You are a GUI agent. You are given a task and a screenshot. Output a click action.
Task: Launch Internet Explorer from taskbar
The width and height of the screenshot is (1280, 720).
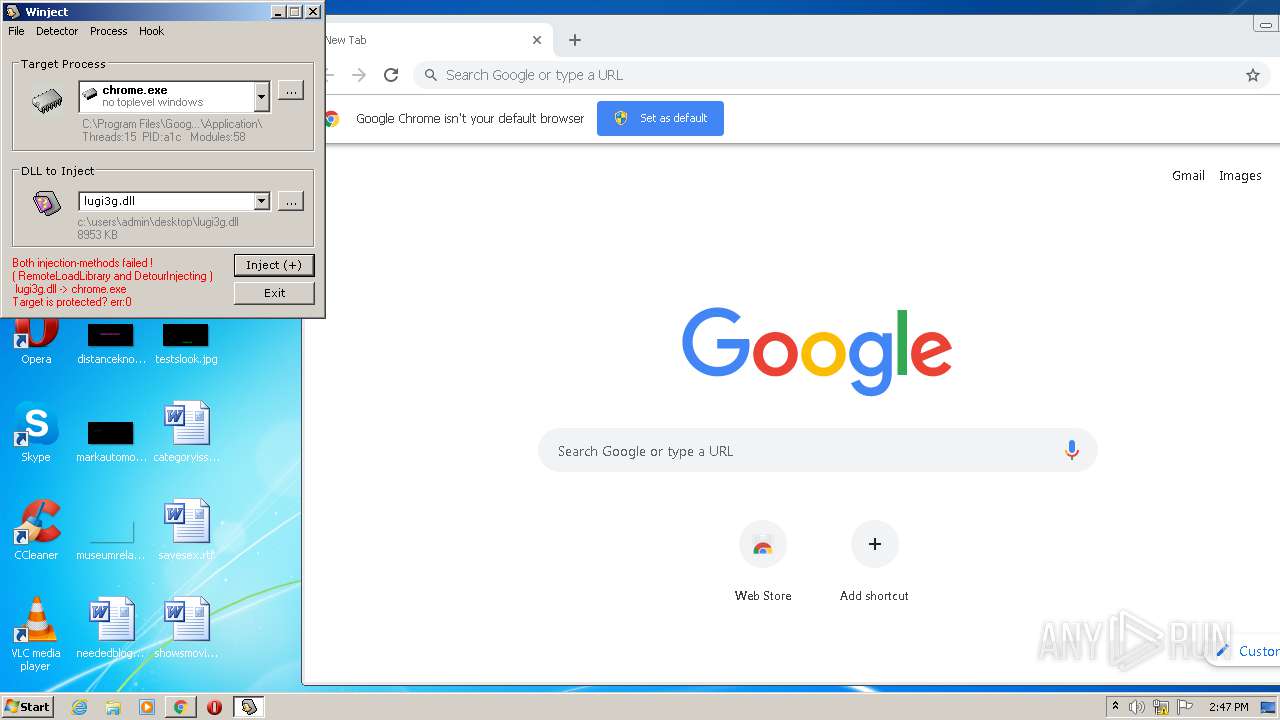pos(80,707)
